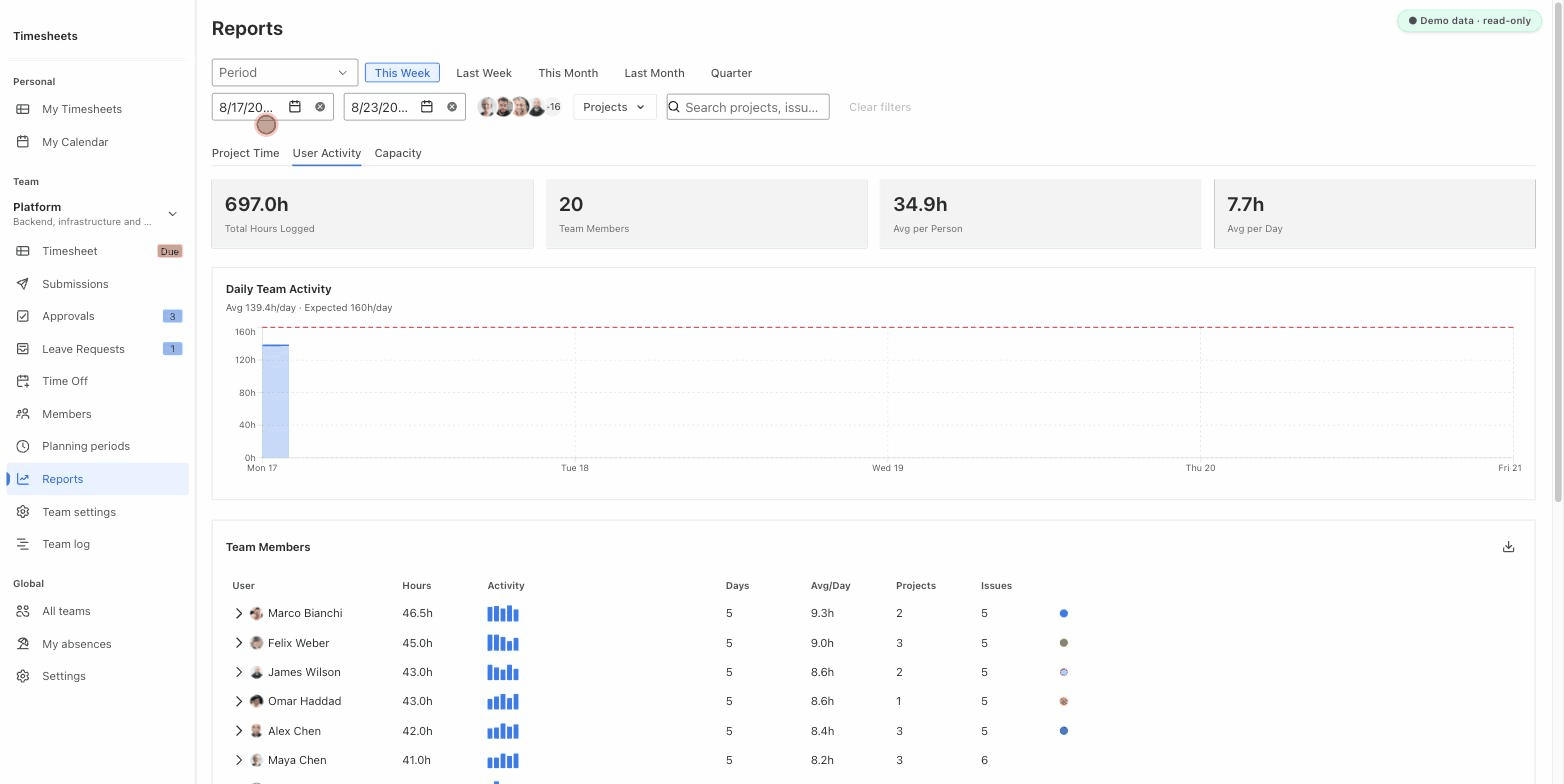1564x784 pixels.
Task: Click Marco Bianchi's avatar in table
Action: (256, 613)
